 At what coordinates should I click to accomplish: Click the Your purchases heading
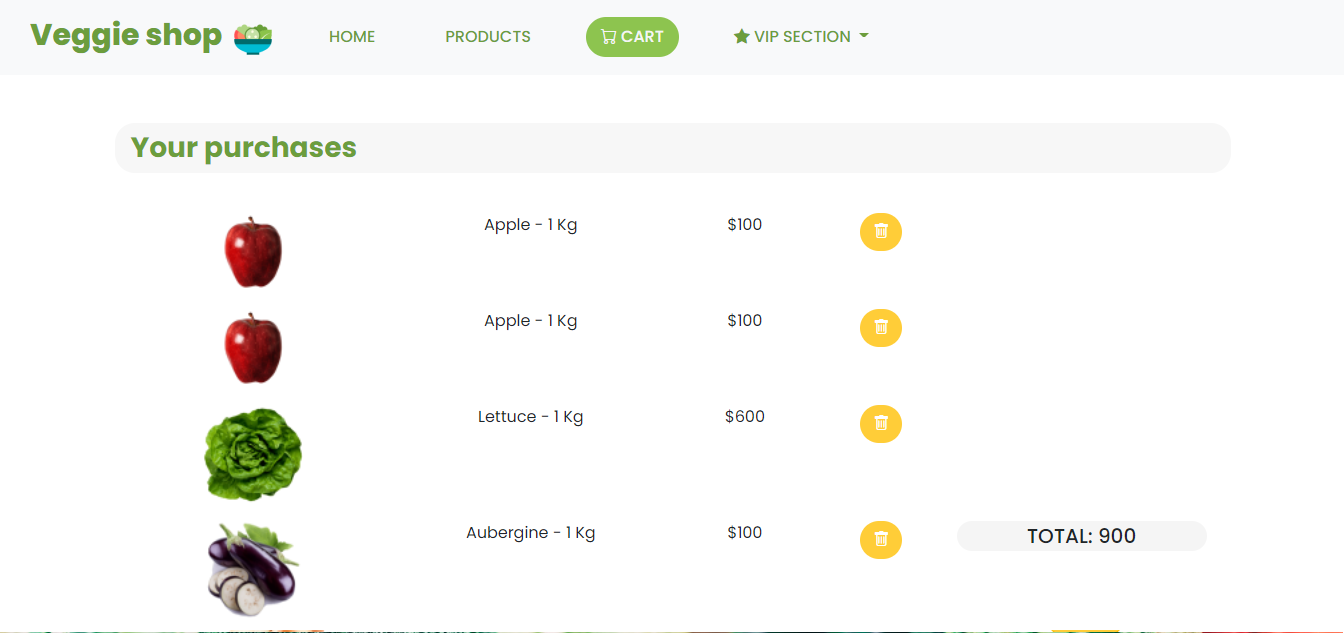[244, 147]
